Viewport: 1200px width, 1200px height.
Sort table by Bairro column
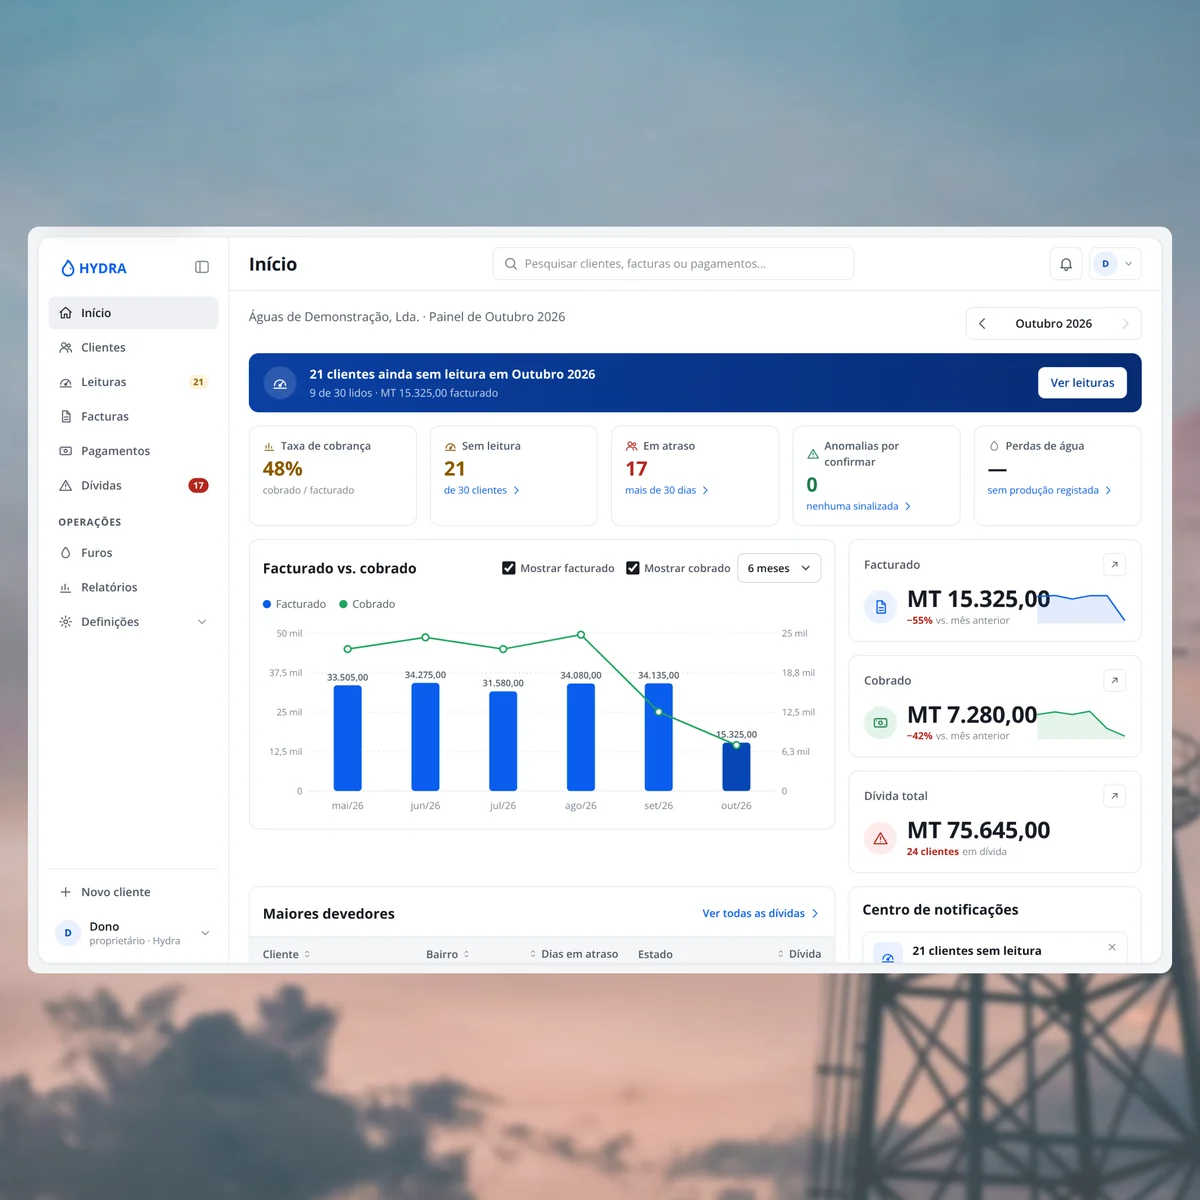tap(448, 954)
